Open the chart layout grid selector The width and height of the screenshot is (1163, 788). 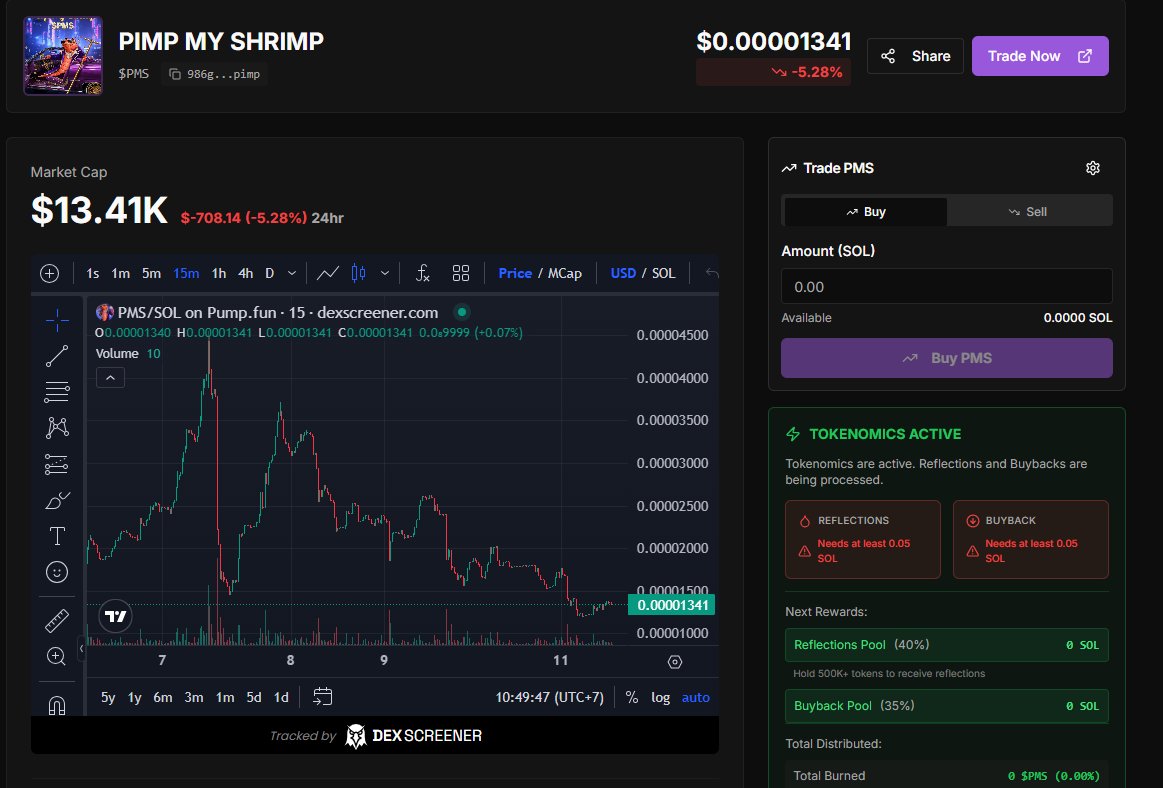coord(460,272)
